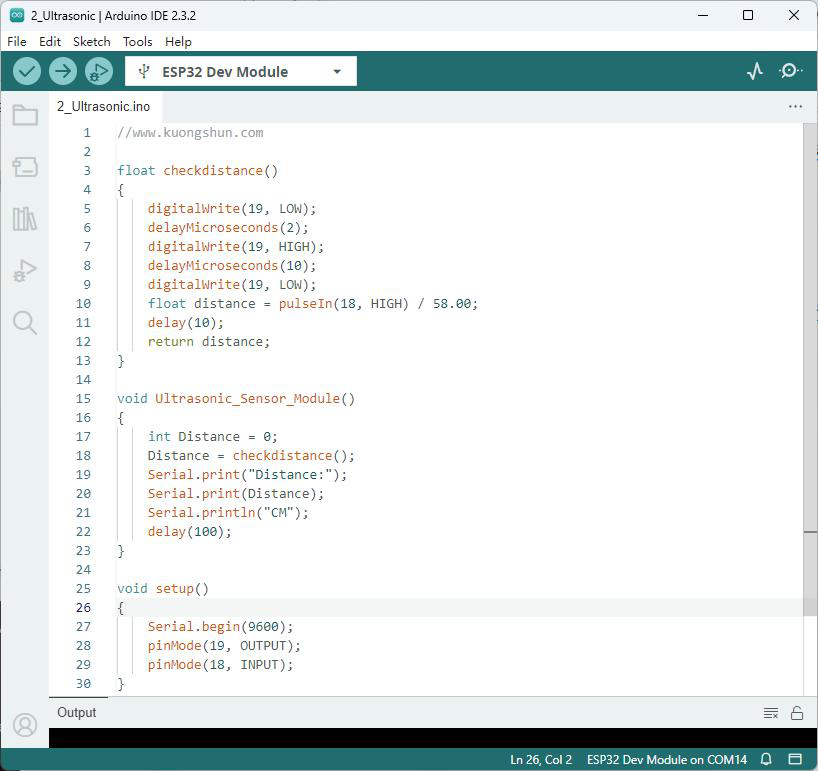Click the Verify sketch checkmark button
This screenshot has height=771, width=818.
[27, 71]
